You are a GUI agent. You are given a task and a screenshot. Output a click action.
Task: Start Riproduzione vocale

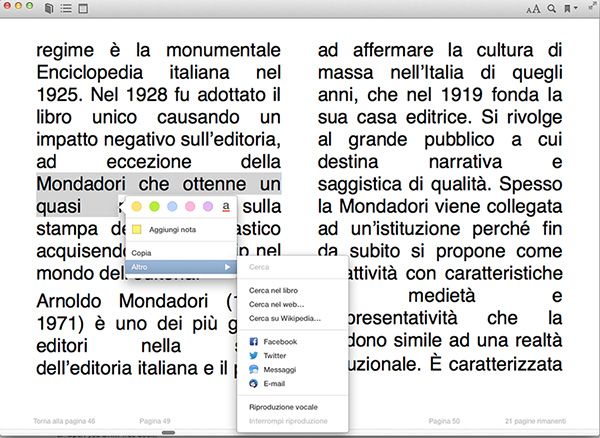point(283,407)
